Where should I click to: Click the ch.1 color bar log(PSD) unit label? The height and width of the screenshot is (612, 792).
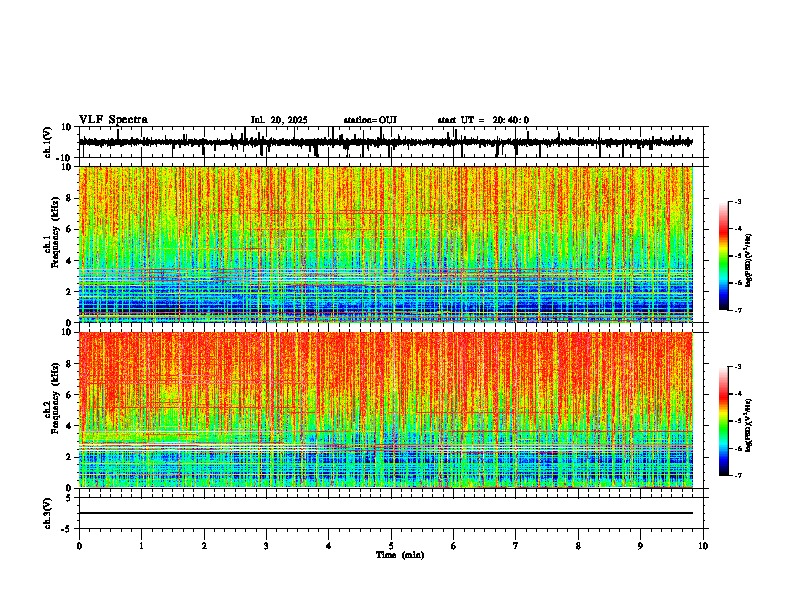pyautogui.click(x=748, y=261)
